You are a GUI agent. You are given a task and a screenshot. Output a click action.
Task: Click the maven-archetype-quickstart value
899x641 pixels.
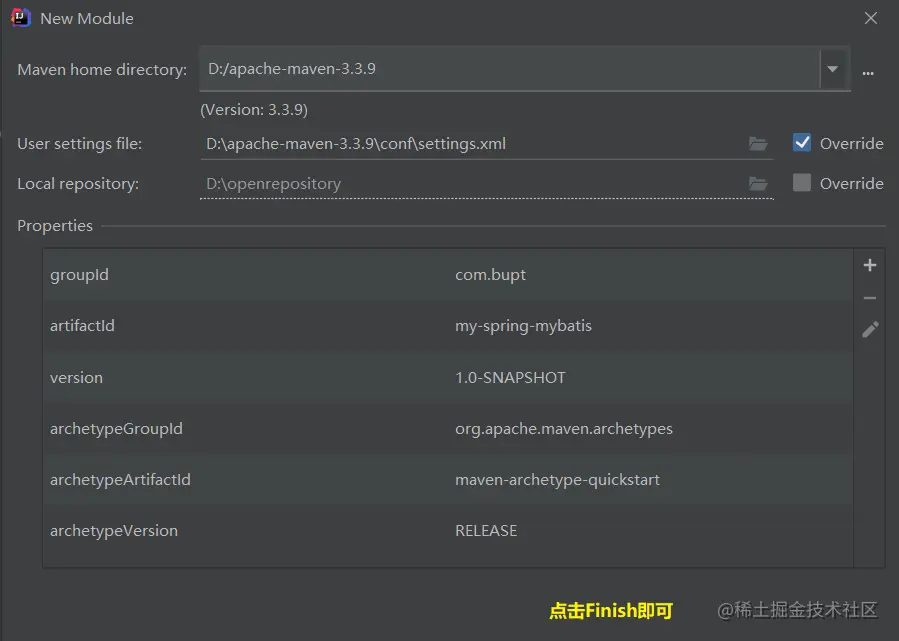(x=557, y=479)
